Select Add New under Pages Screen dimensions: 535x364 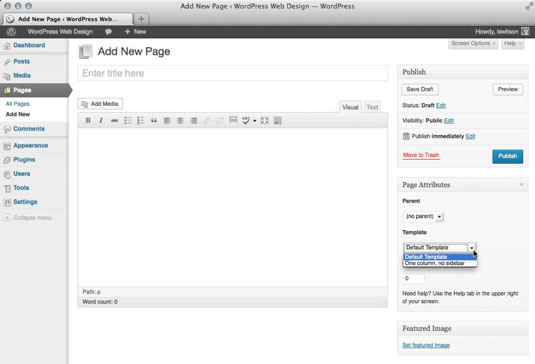18,114
